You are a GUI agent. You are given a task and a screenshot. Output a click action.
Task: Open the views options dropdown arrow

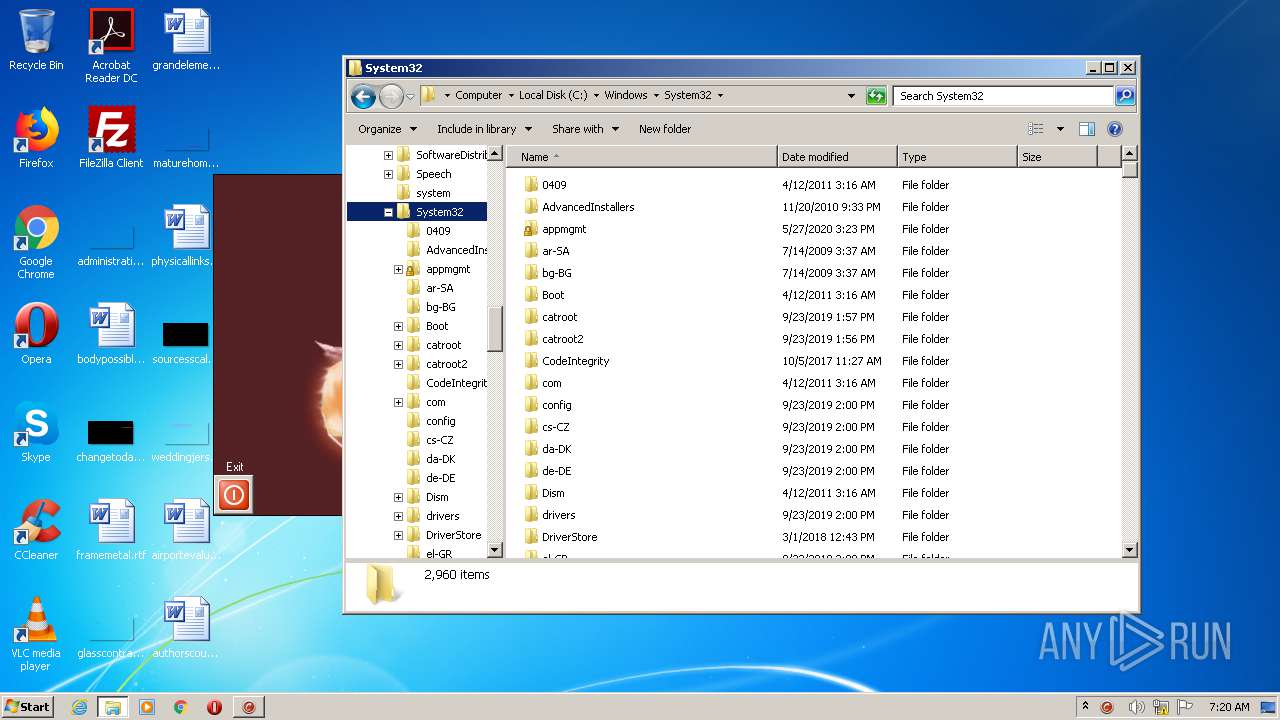(1060, 129)
